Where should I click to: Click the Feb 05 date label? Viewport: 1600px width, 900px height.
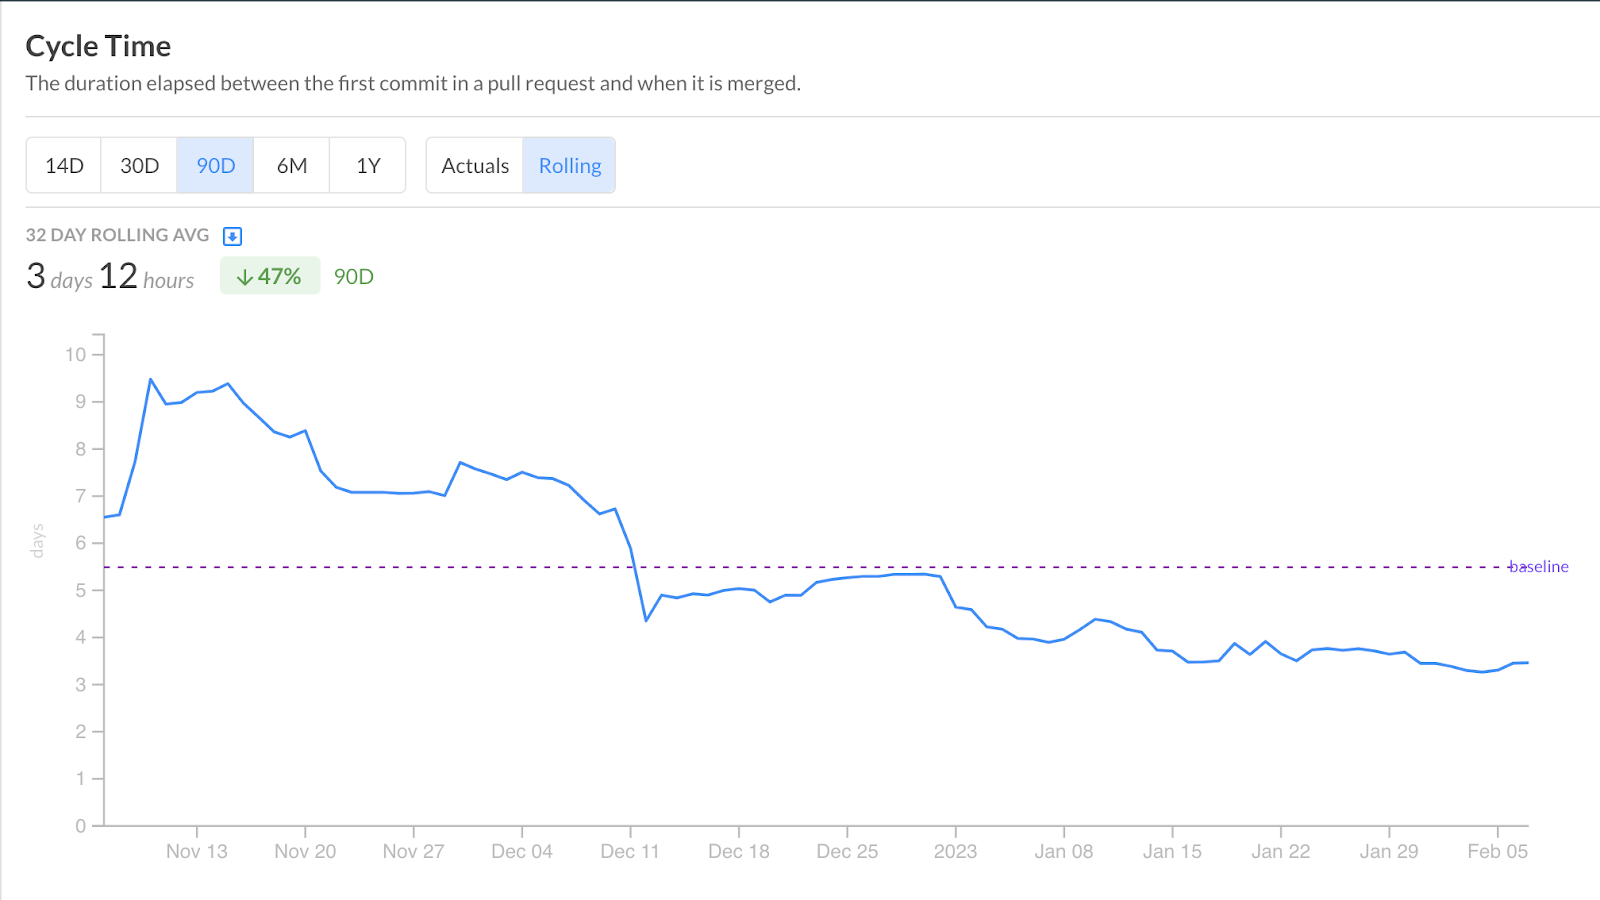point(1497,851)
